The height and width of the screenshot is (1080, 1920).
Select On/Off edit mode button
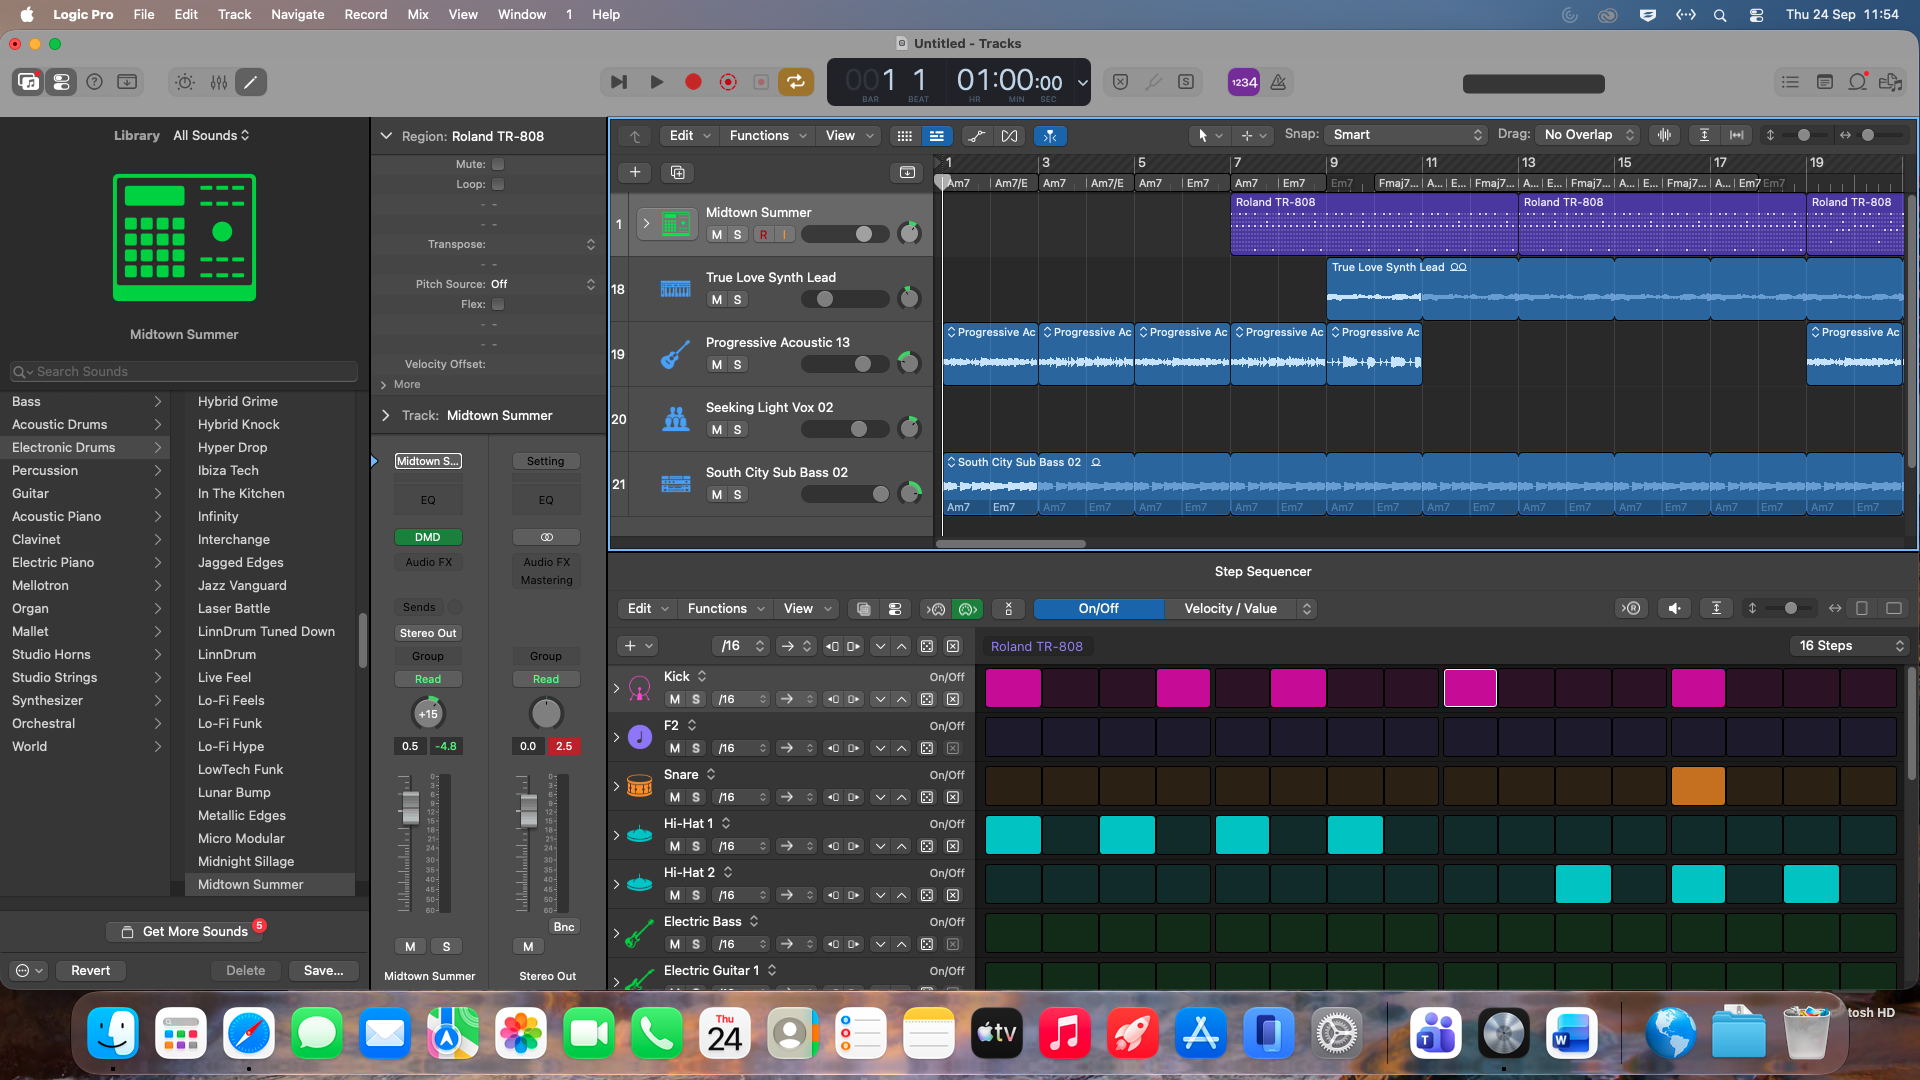coord(1099,608)
